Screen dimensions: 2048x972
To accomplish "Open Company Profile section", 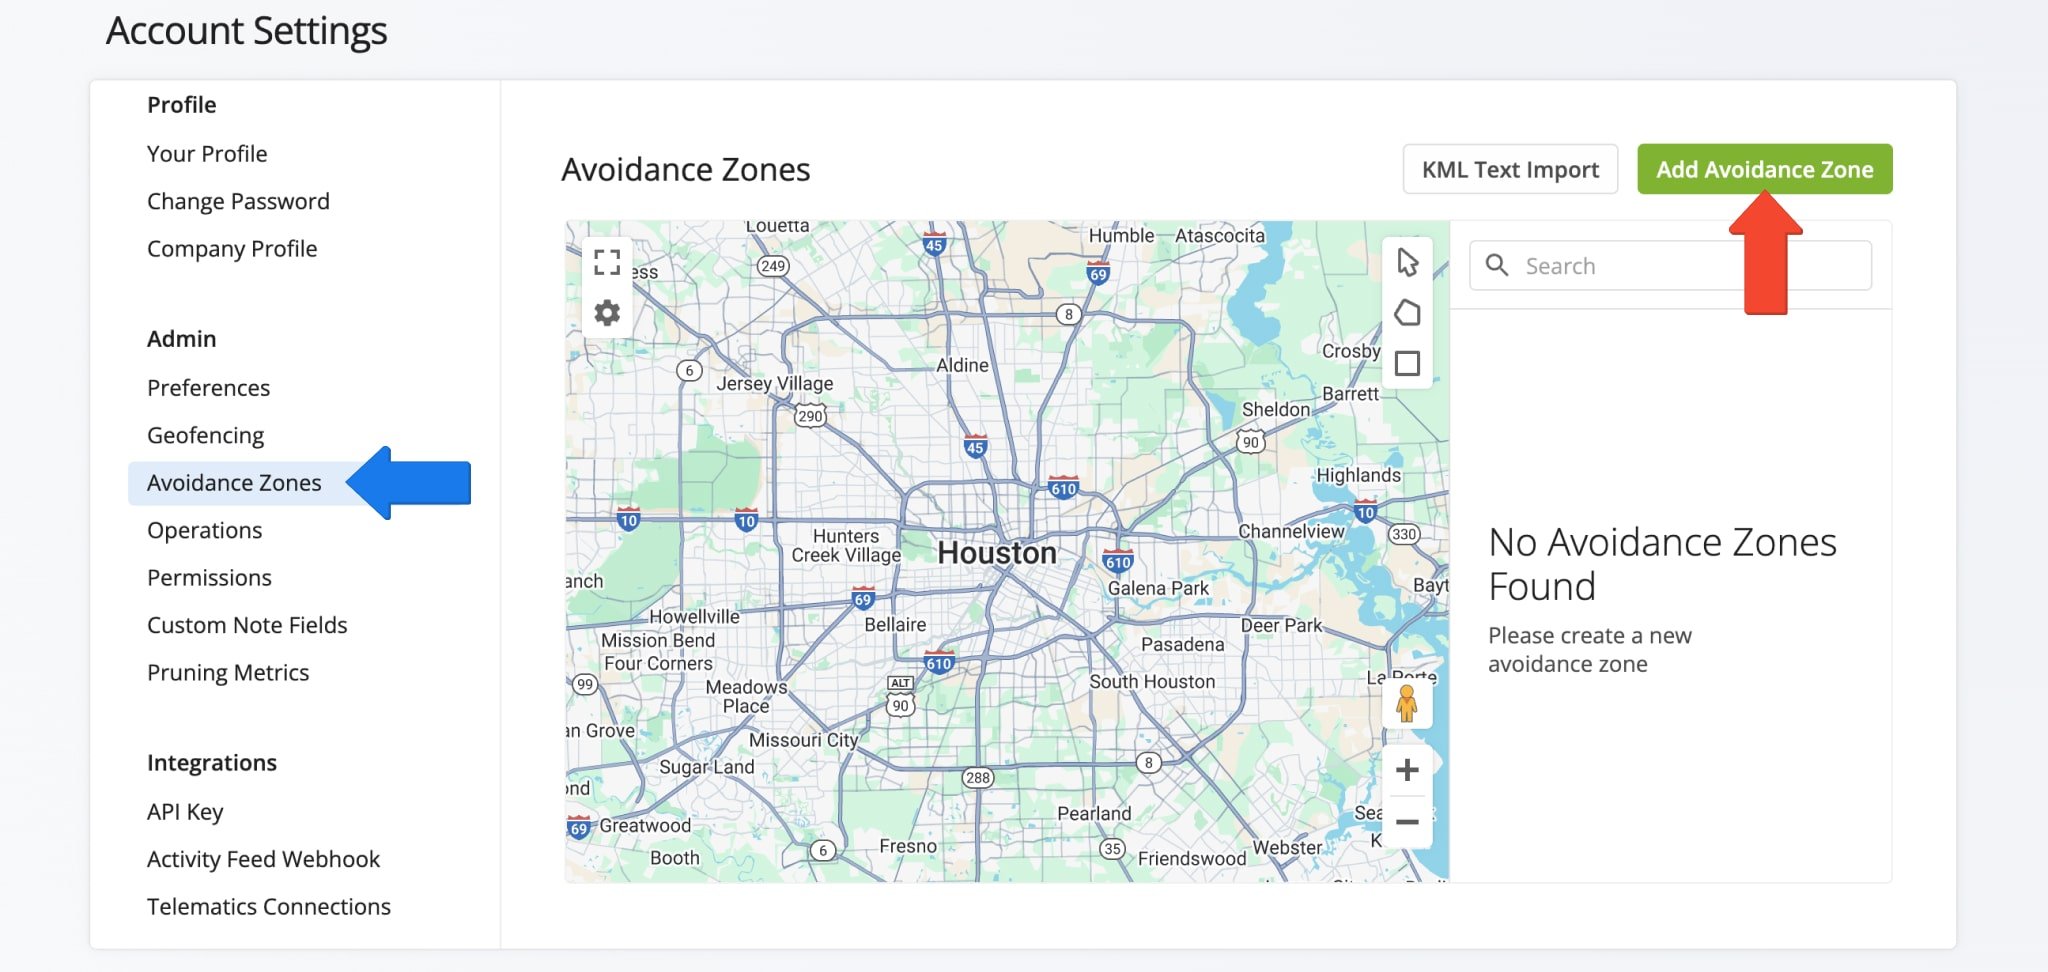I will (x=232, y=249).
